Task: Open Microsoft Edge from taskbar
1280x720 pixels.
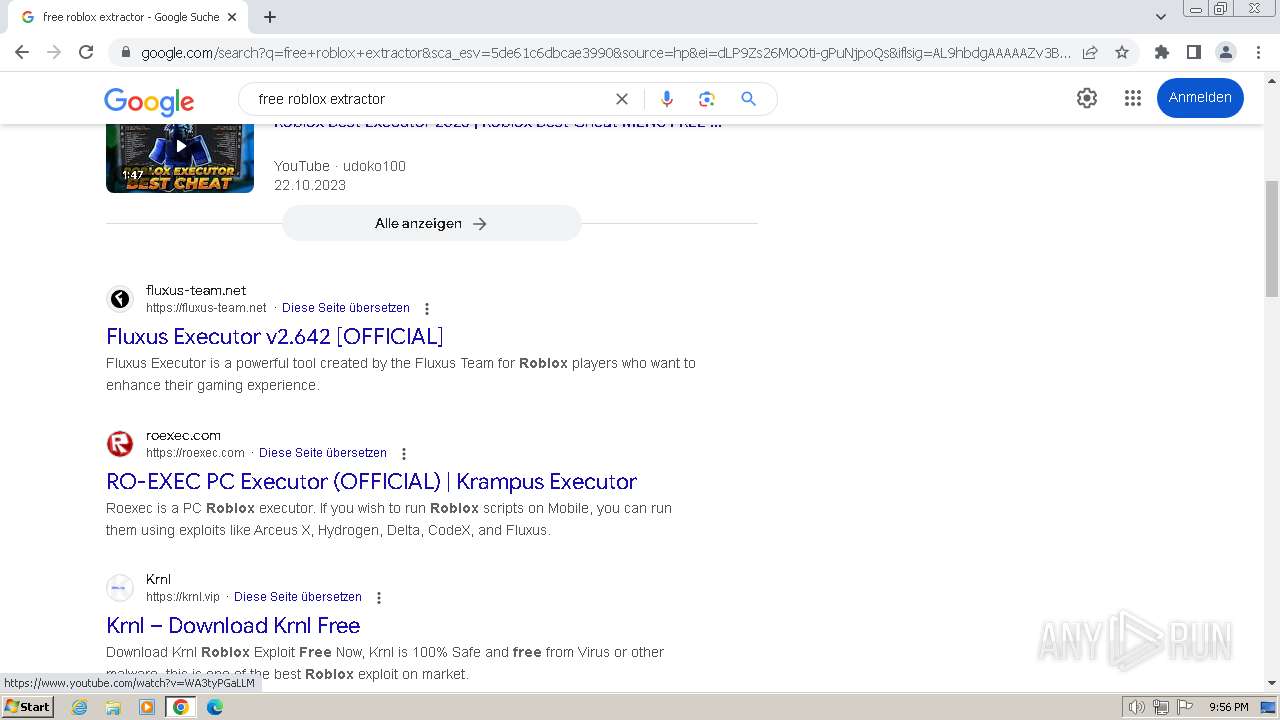Action: pos(215,707)
